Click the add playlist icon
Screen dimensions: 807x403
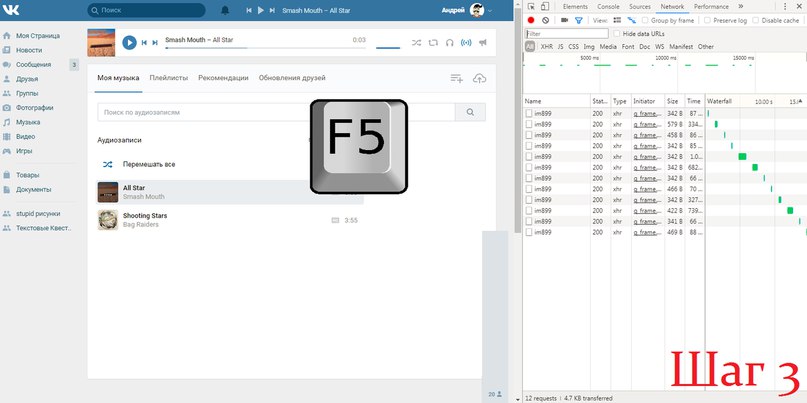(x=457, y=78)
